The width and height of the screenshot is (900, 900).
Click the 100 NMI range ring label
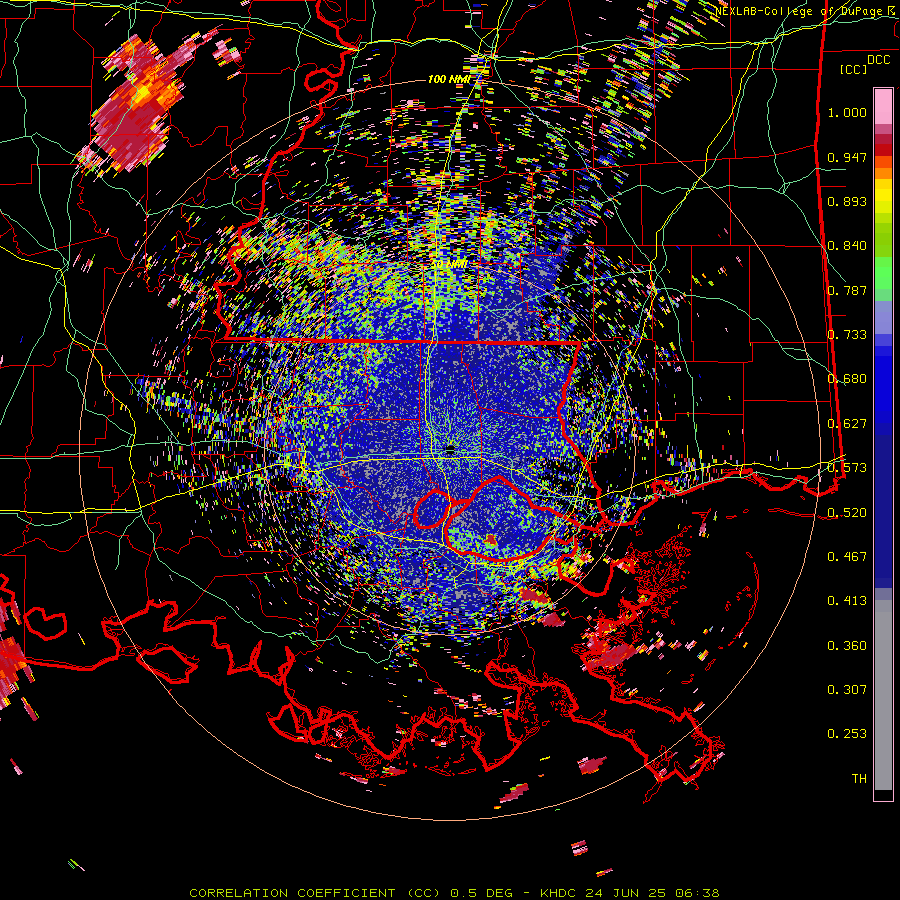[449, 79]
